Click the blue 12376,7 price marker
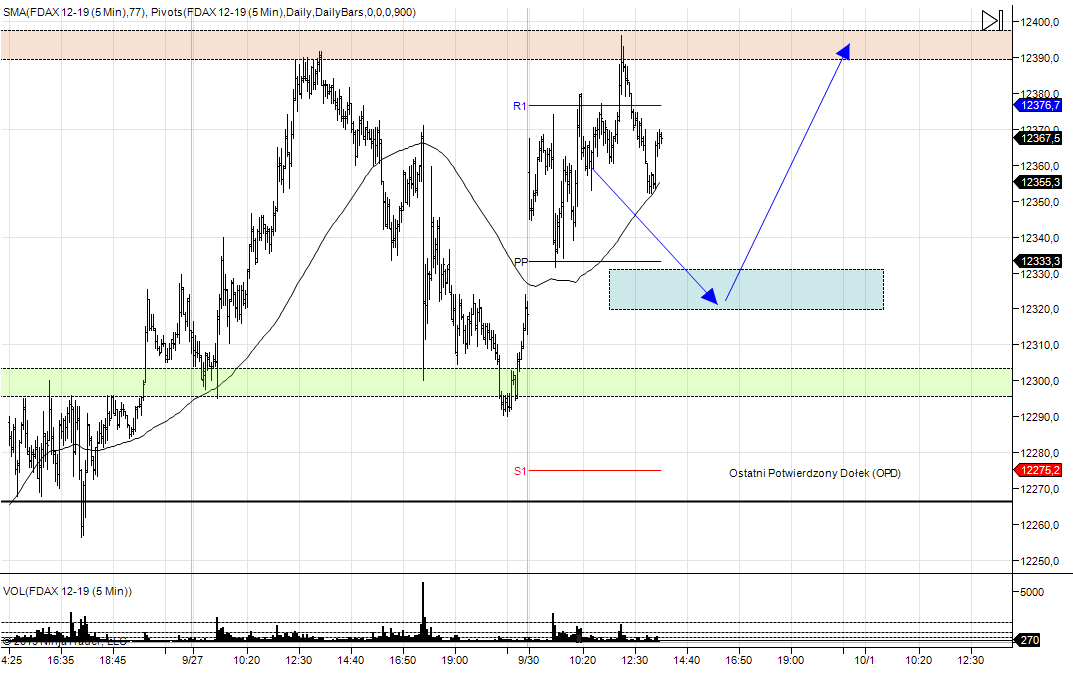The width and height of the screenshot is (1073, 674). [1042, 105]
